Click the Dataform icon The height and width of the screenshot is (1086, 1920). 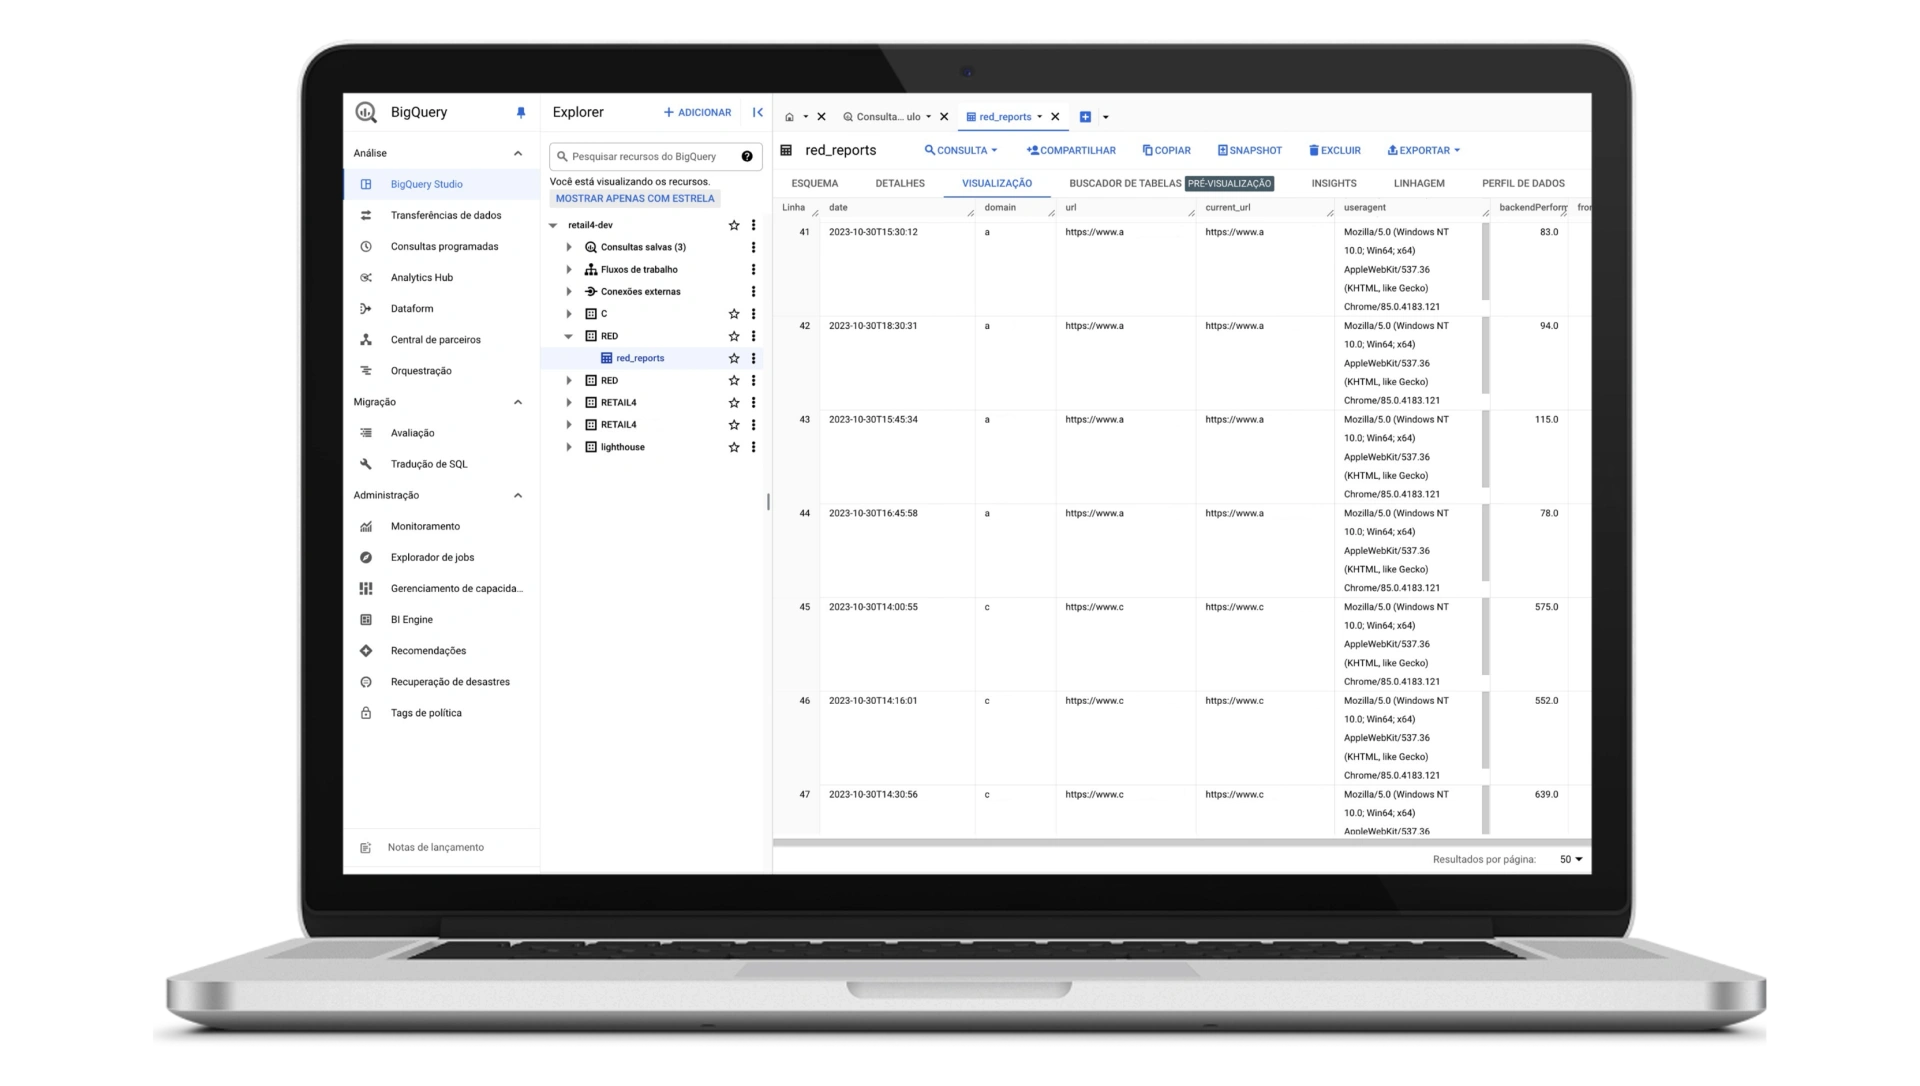point(366,308)
